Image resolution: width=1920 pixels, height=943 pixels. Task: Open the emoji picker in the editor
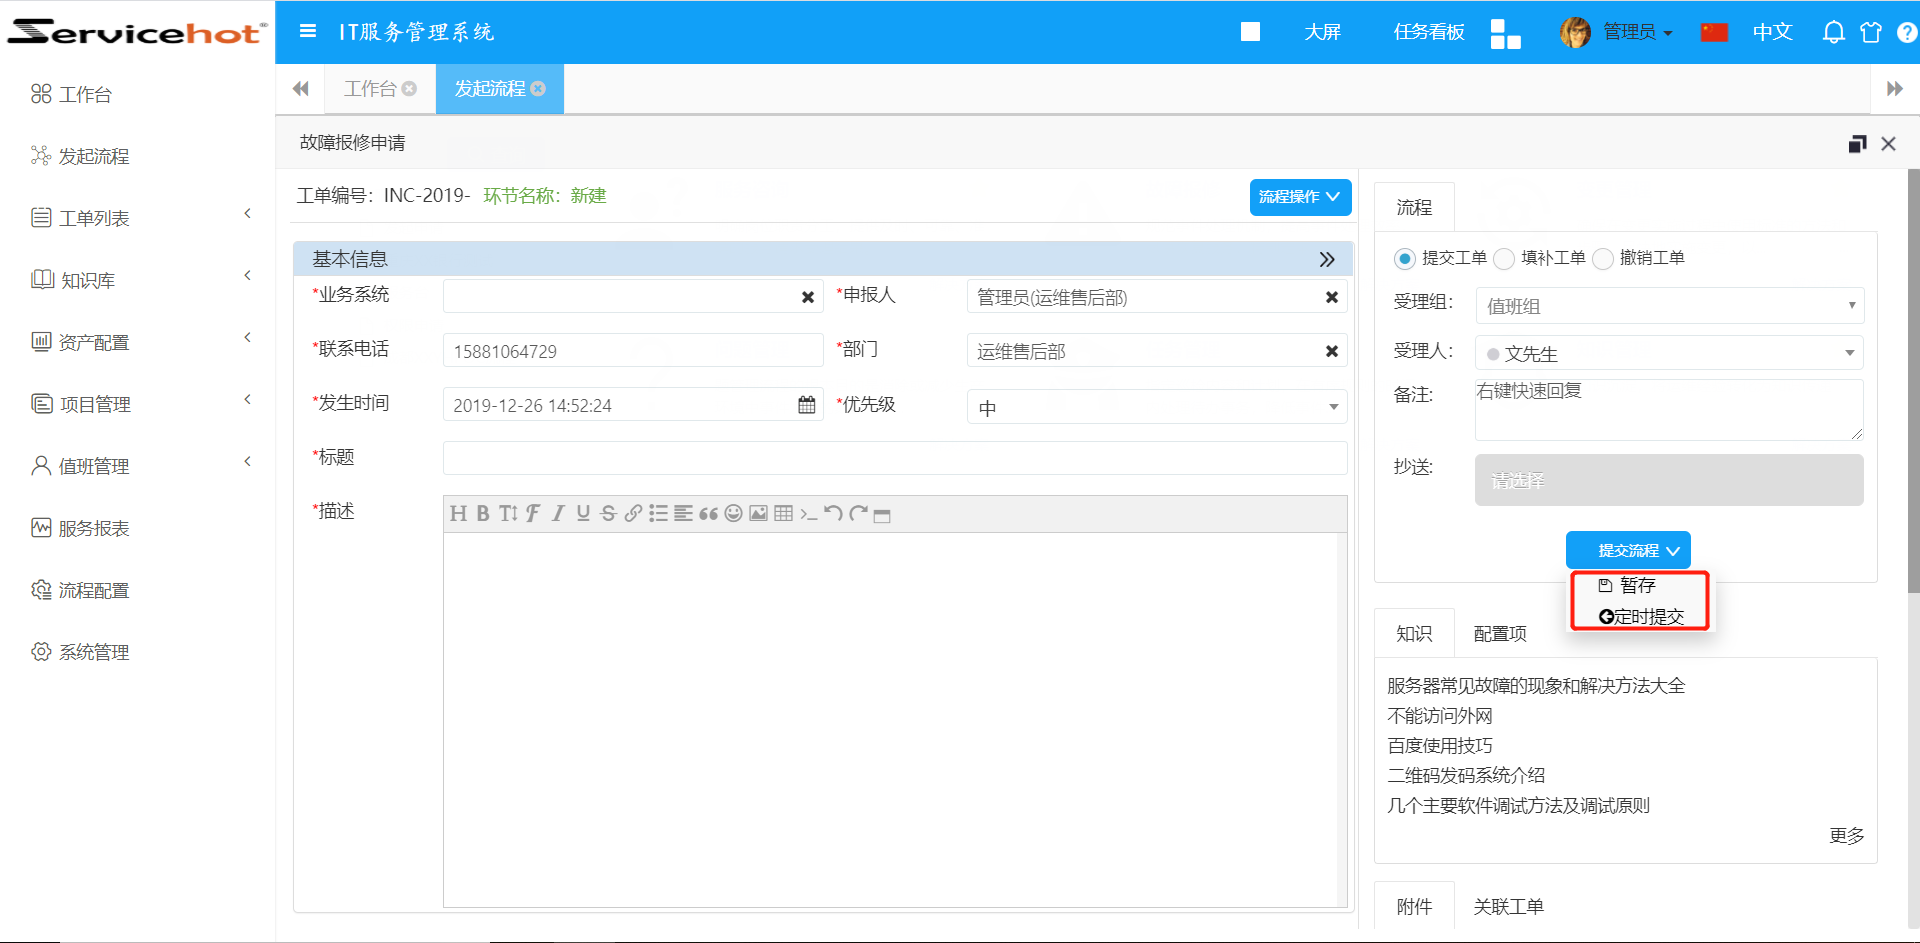(733, 514)
